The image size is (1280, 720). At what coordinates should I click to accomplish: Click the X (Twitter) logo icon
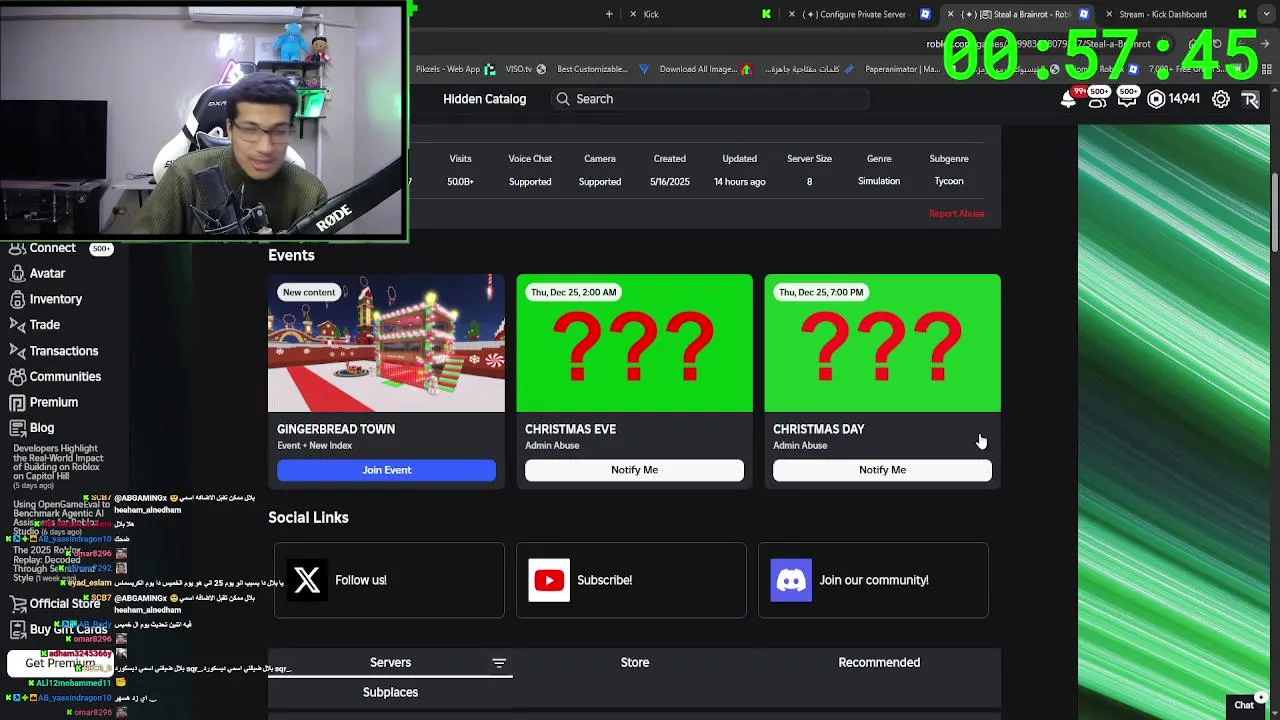(x=307, y=580)
